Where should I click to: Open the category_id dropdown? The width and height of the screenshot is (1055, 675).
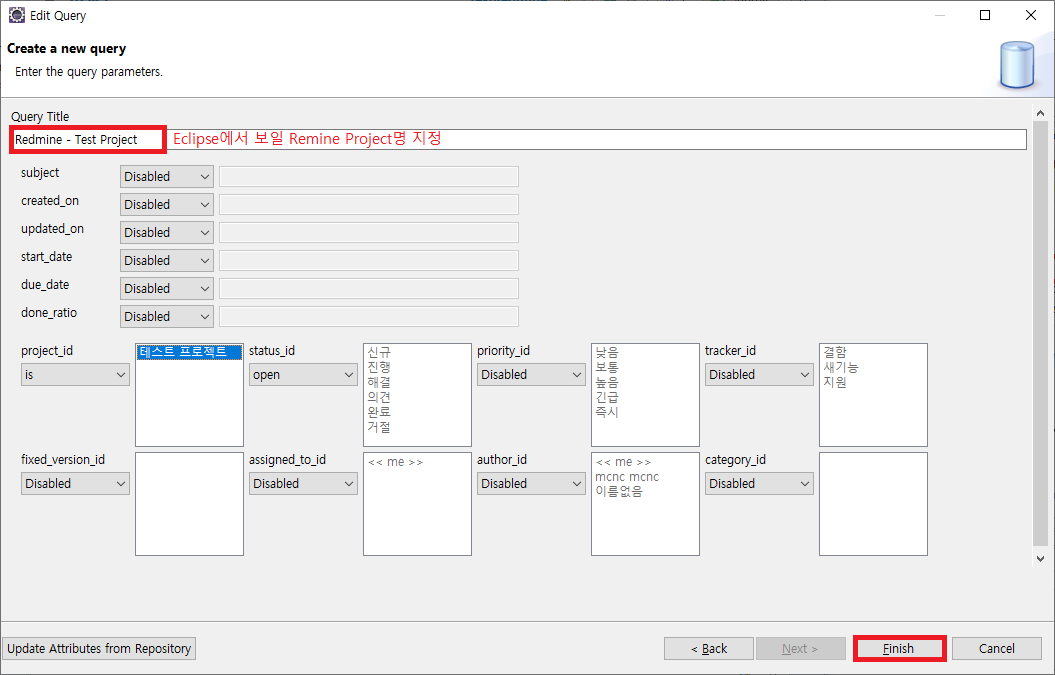pos(760,484)
